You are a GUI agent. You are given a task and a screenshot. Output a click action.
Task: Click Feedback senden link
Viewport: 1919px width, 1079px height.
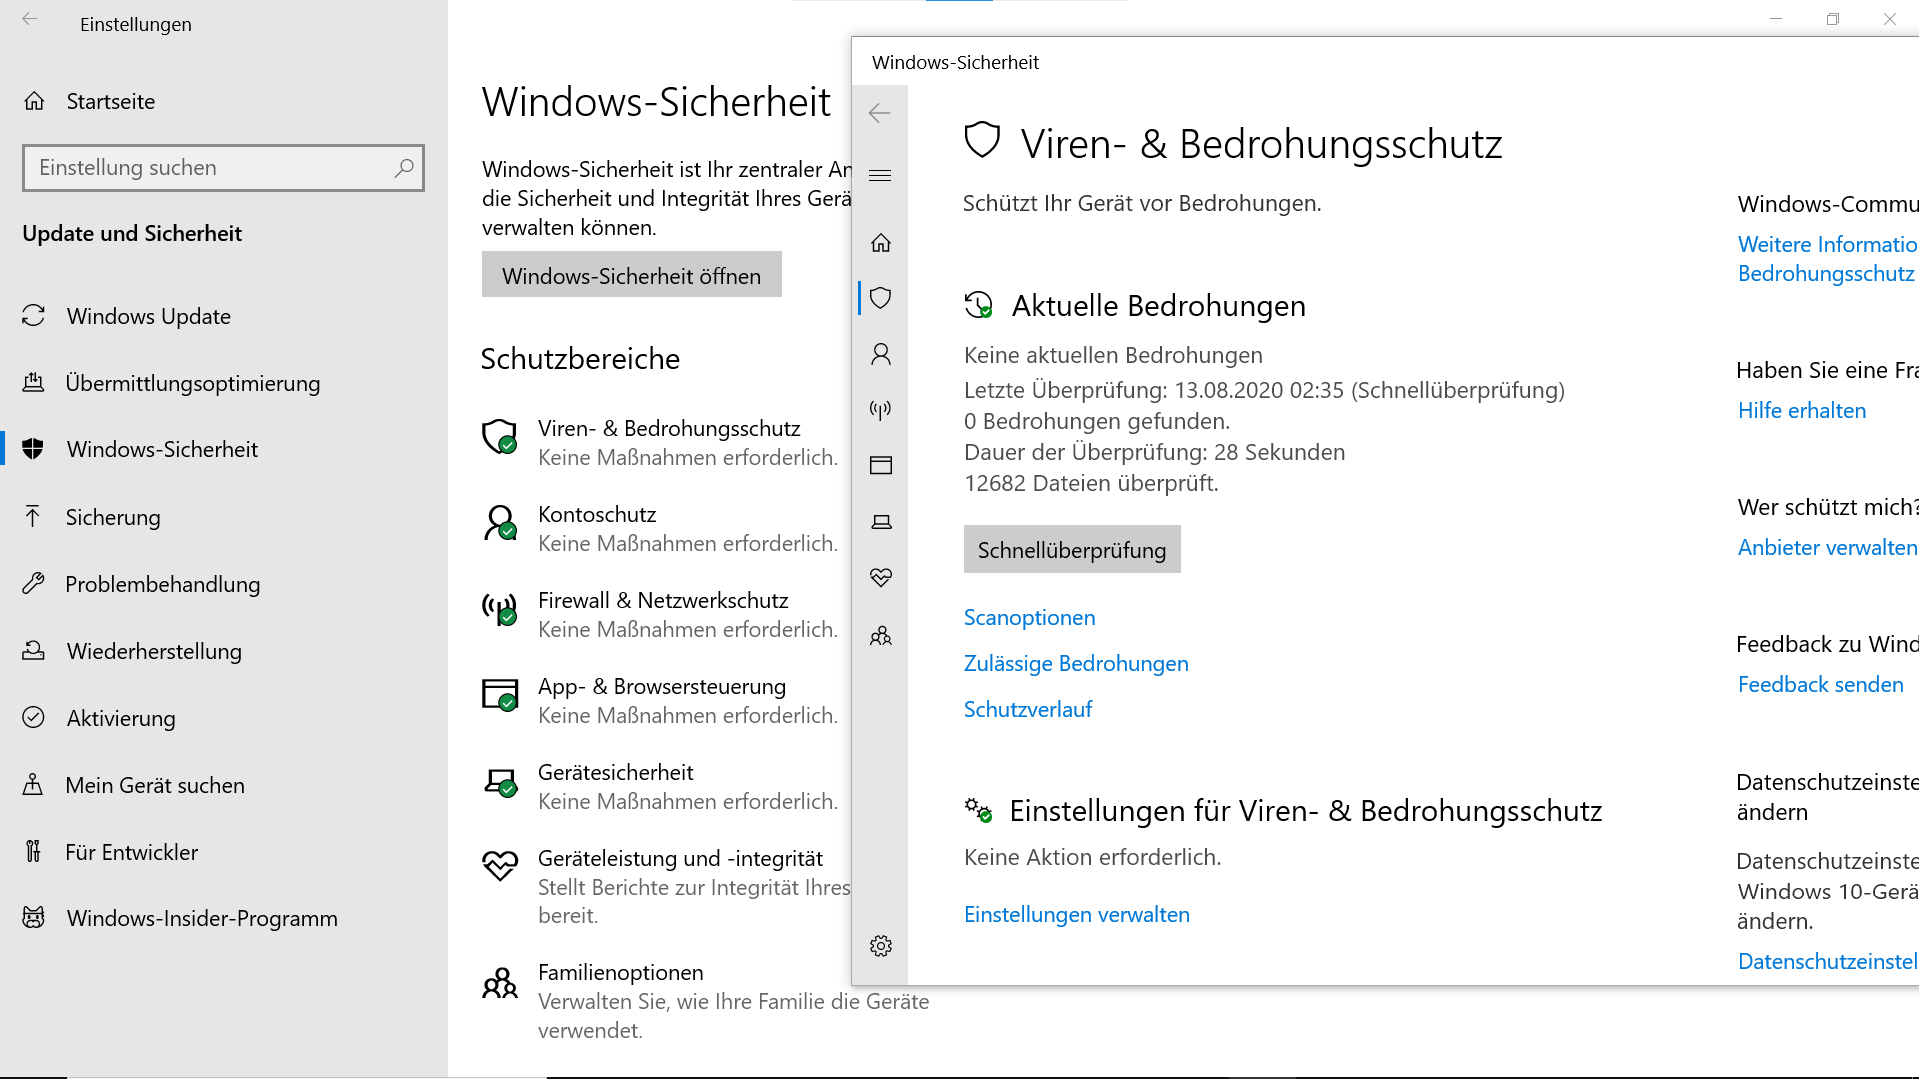tap(1820, 684)
